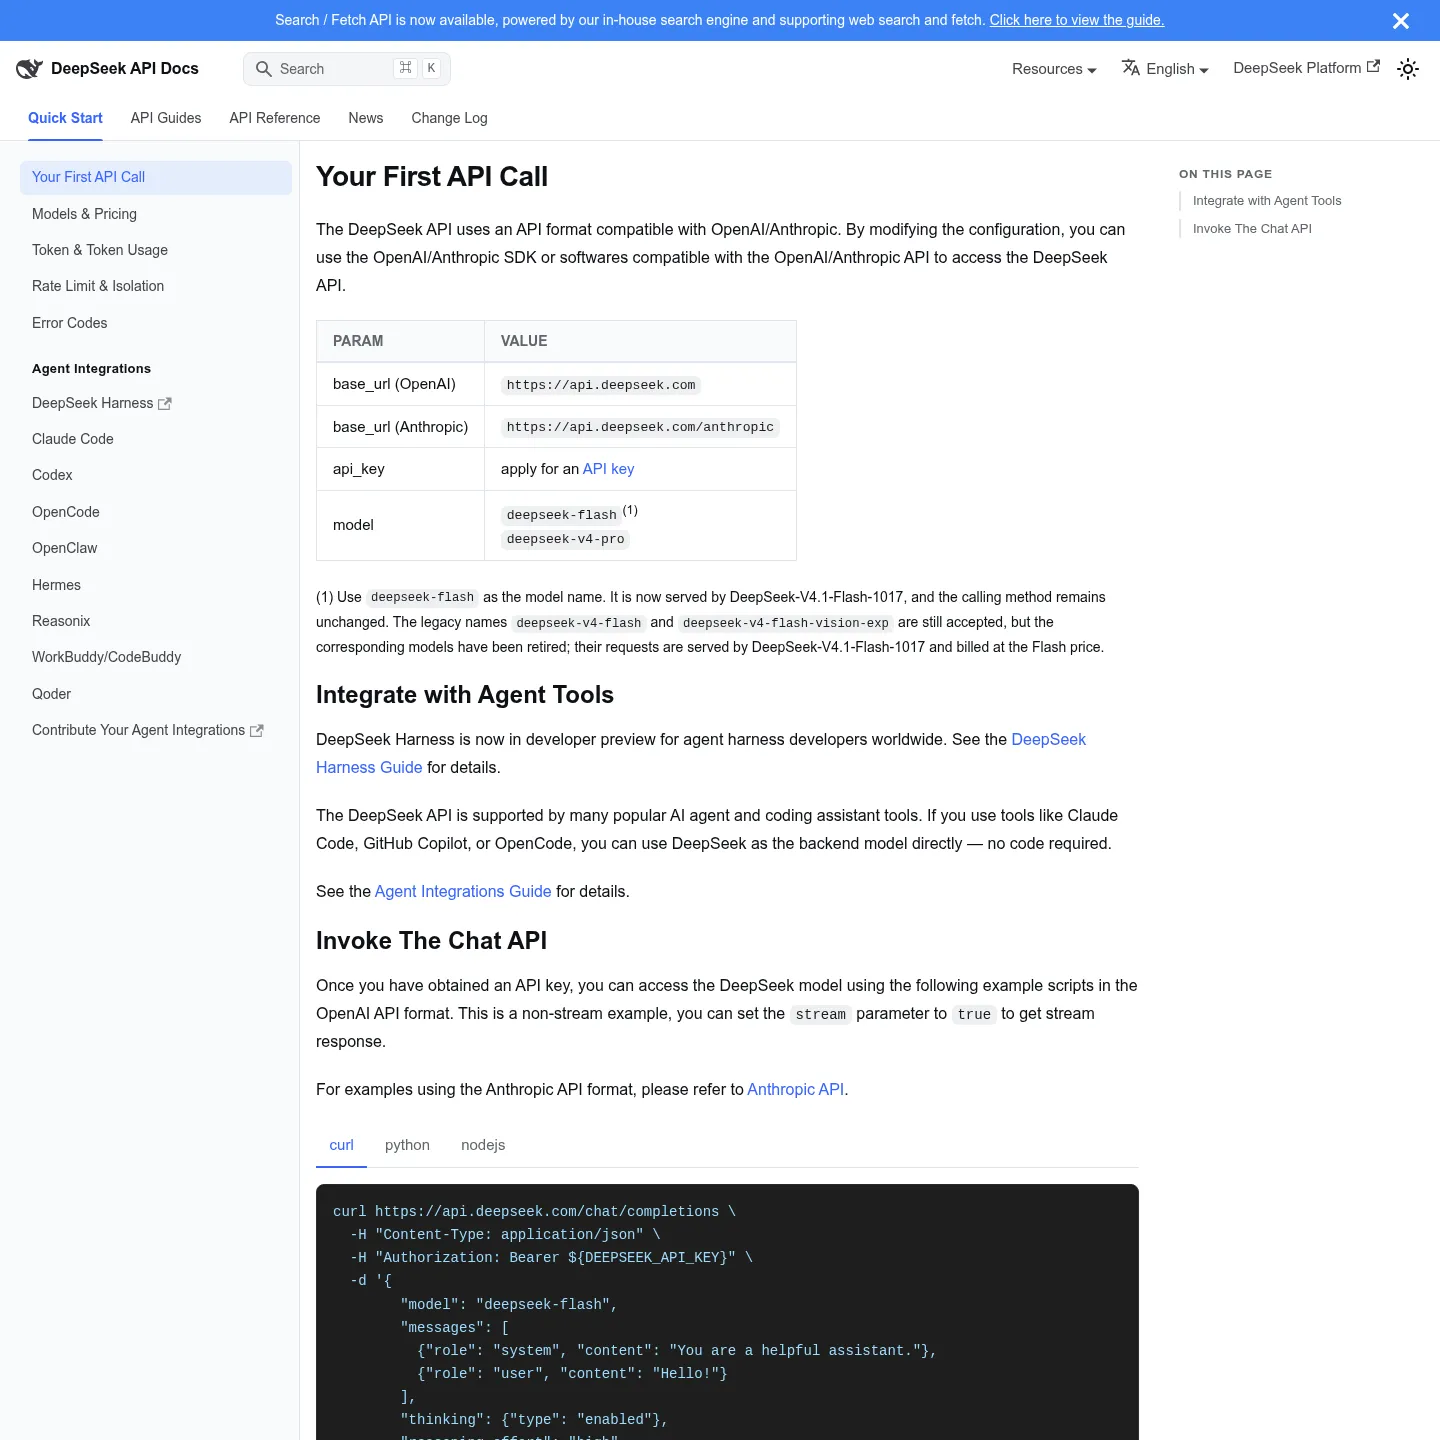Toggle the light/dark theme sun icon
Image resolution: width=1440 pixels, height=1440 pixels.
pos(1408,69)
